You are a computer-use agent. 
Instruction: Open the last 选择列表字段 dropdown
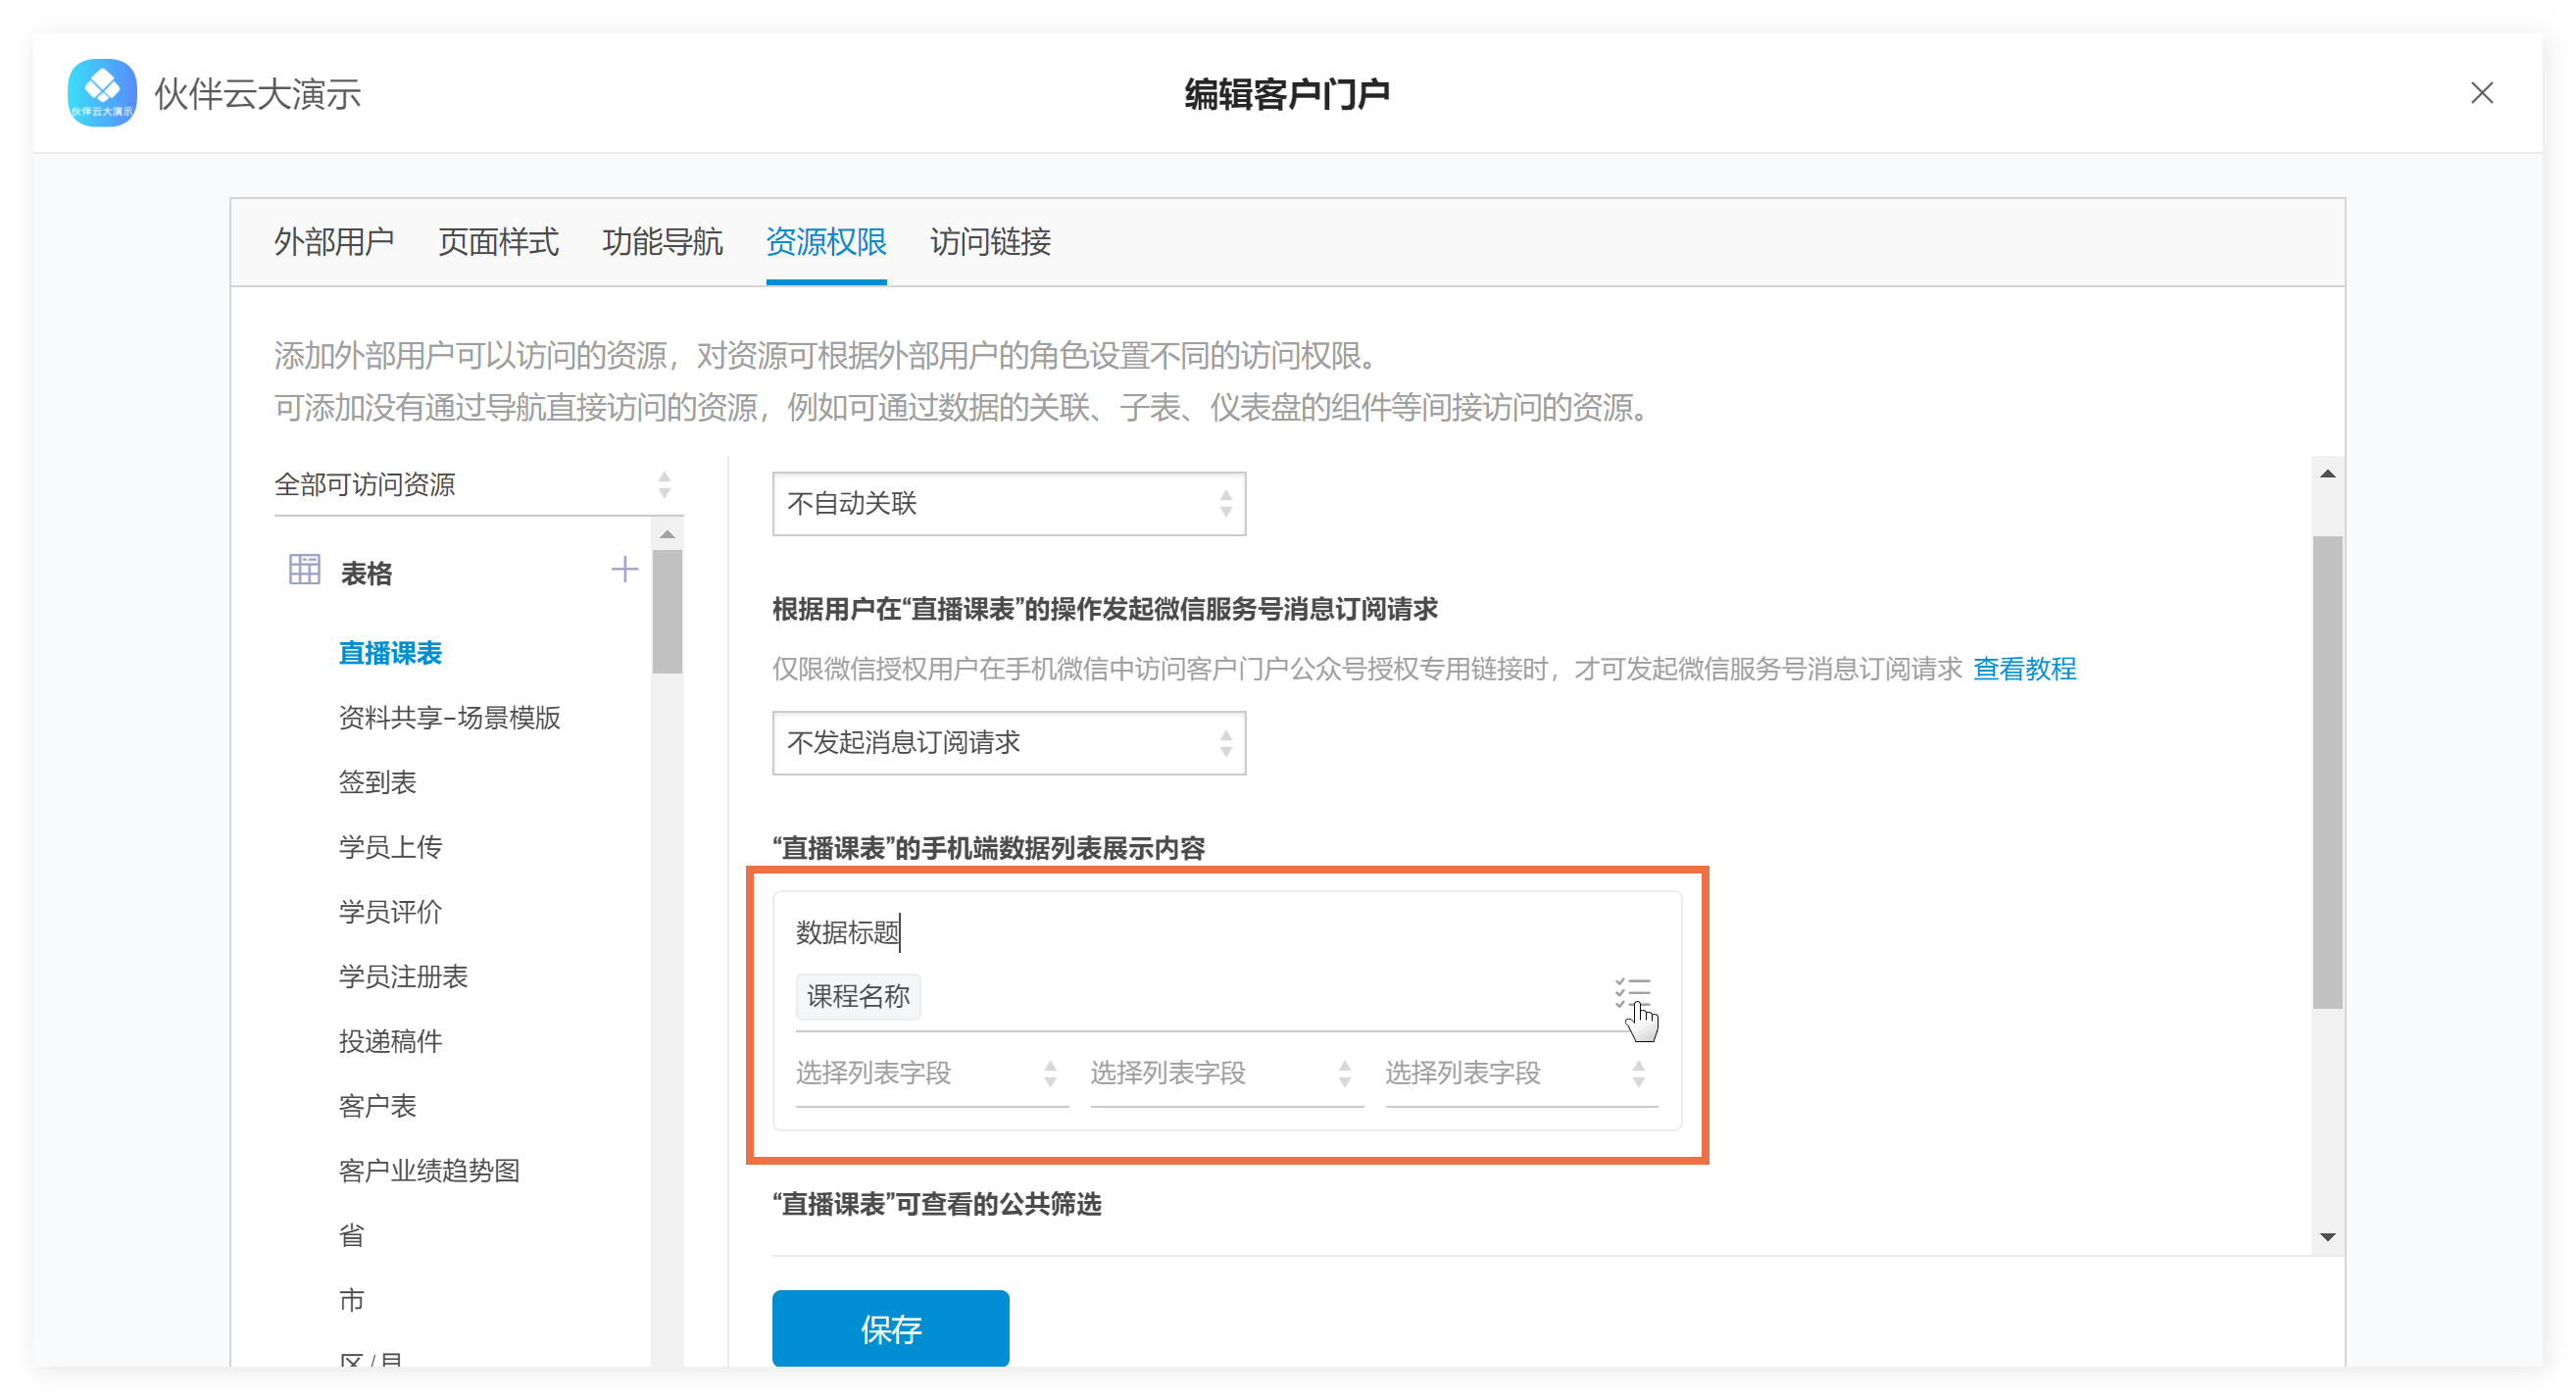point(1521,1074)
